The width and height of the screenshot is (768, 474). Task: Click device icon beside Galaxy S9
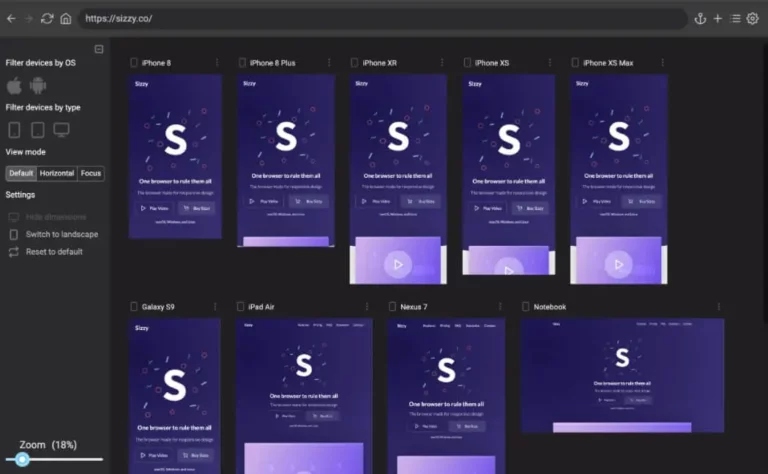coord(134,307)
